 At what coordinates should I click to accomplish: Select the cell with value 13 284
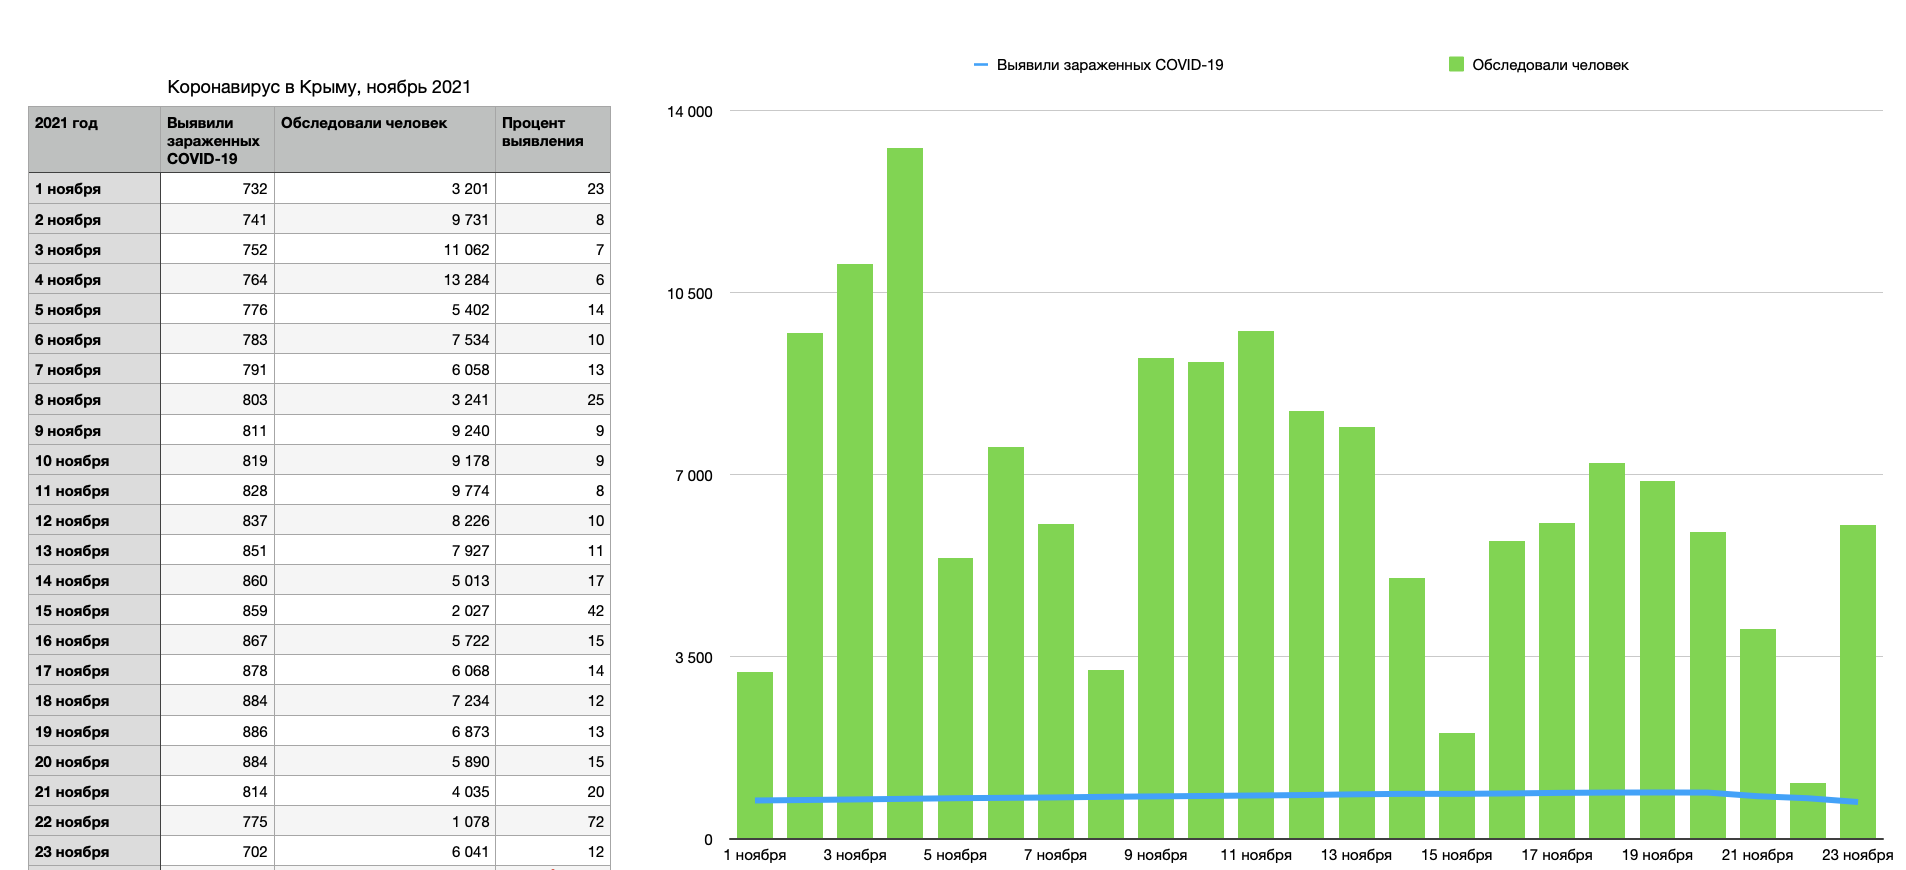385,280
